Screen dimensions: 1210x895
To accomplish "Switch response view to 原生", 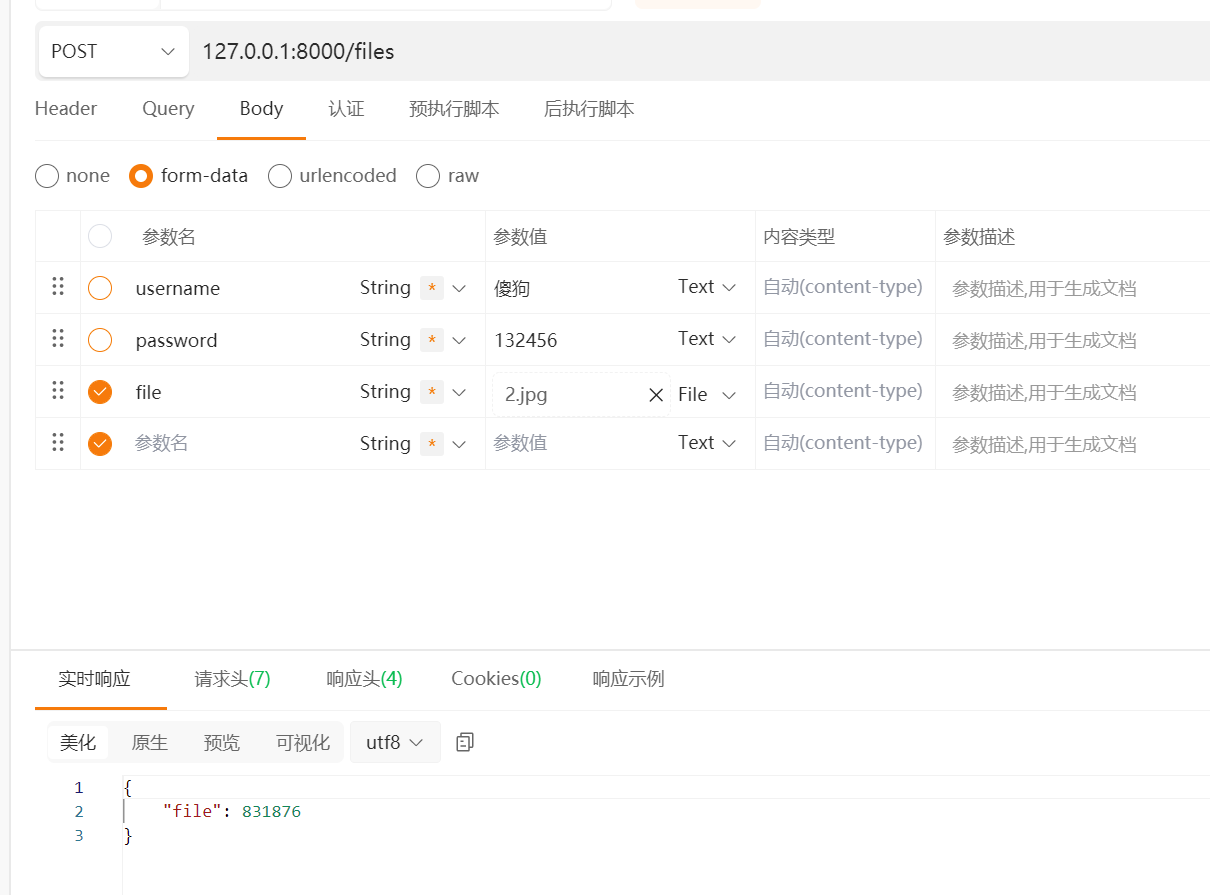I will tap(150, 742).
